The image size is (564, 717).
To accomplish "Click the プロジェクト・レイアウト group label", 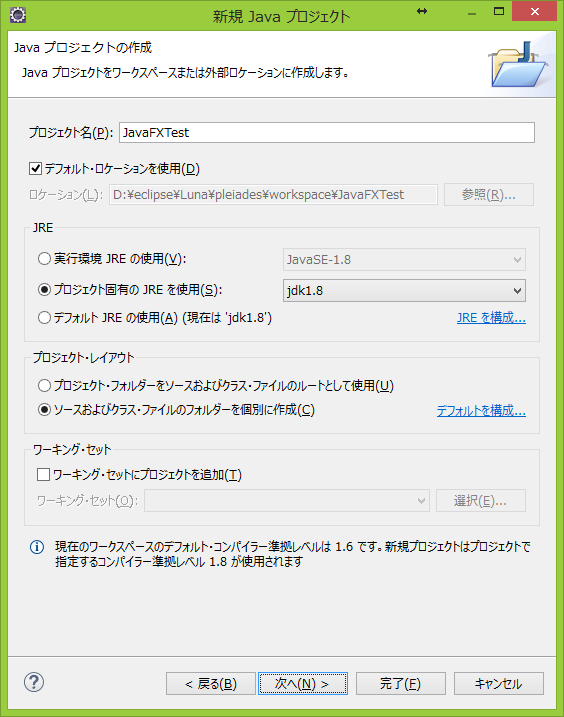I will [x=83, y=358].
